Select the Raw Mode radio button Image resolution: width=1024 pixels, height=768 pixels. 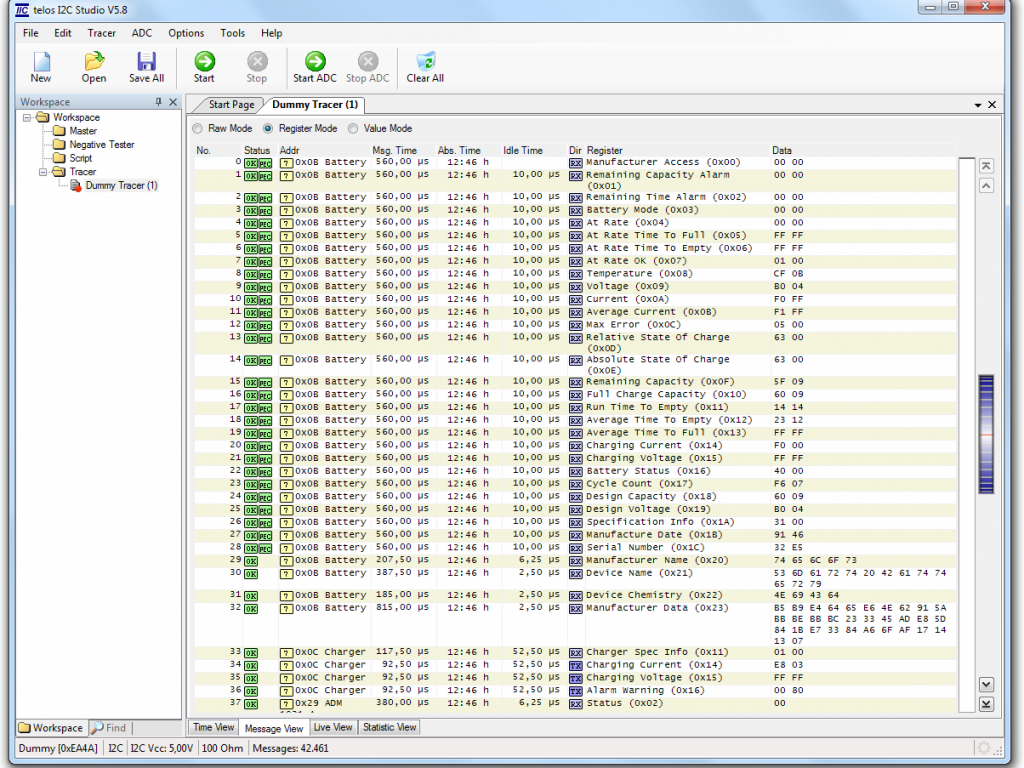coord(198,129)
